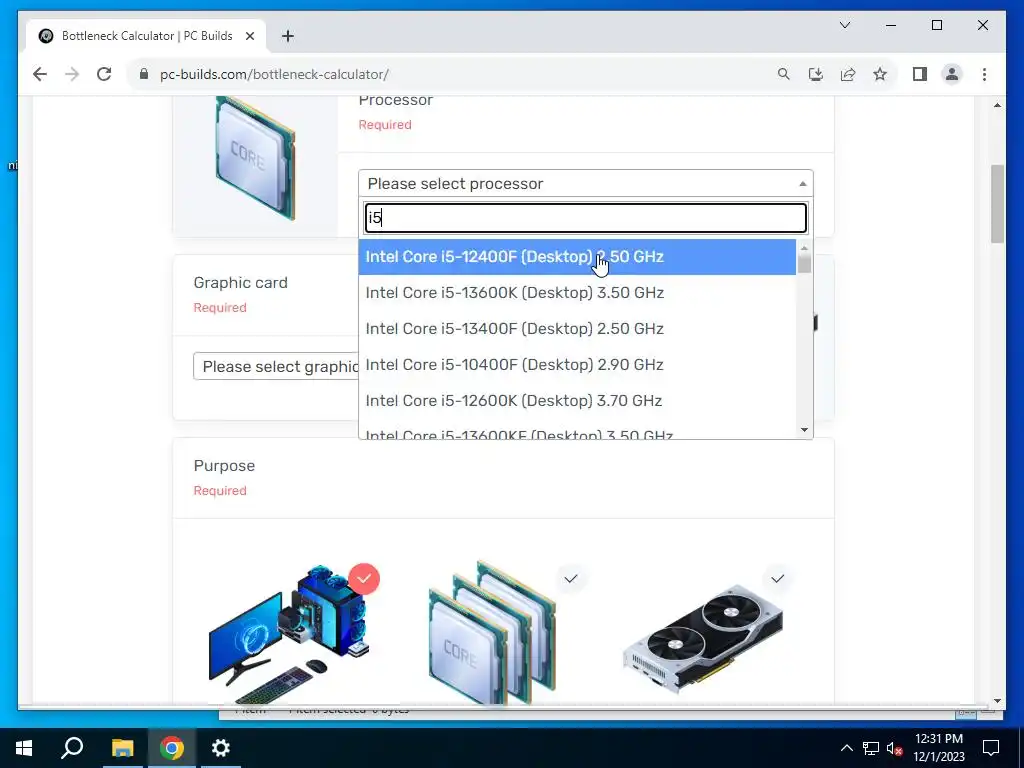Show hidden system tray icons

(x=846, y=748)
